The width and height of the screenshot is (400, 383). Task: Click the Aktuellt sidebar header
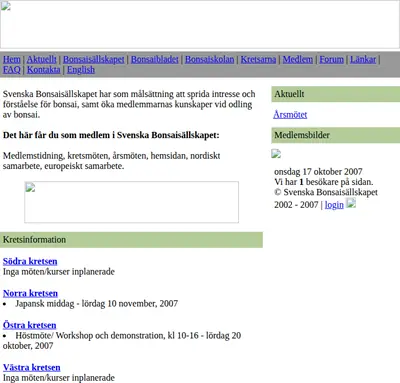(x=336, y=94)
